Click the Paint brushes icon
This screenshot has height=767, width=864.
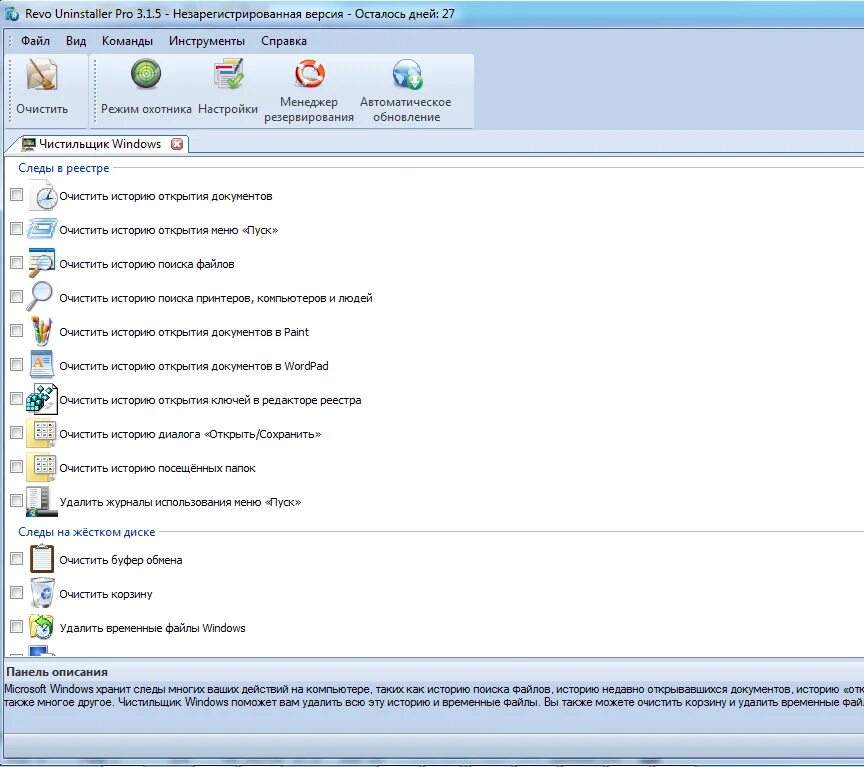click(41, 331)
